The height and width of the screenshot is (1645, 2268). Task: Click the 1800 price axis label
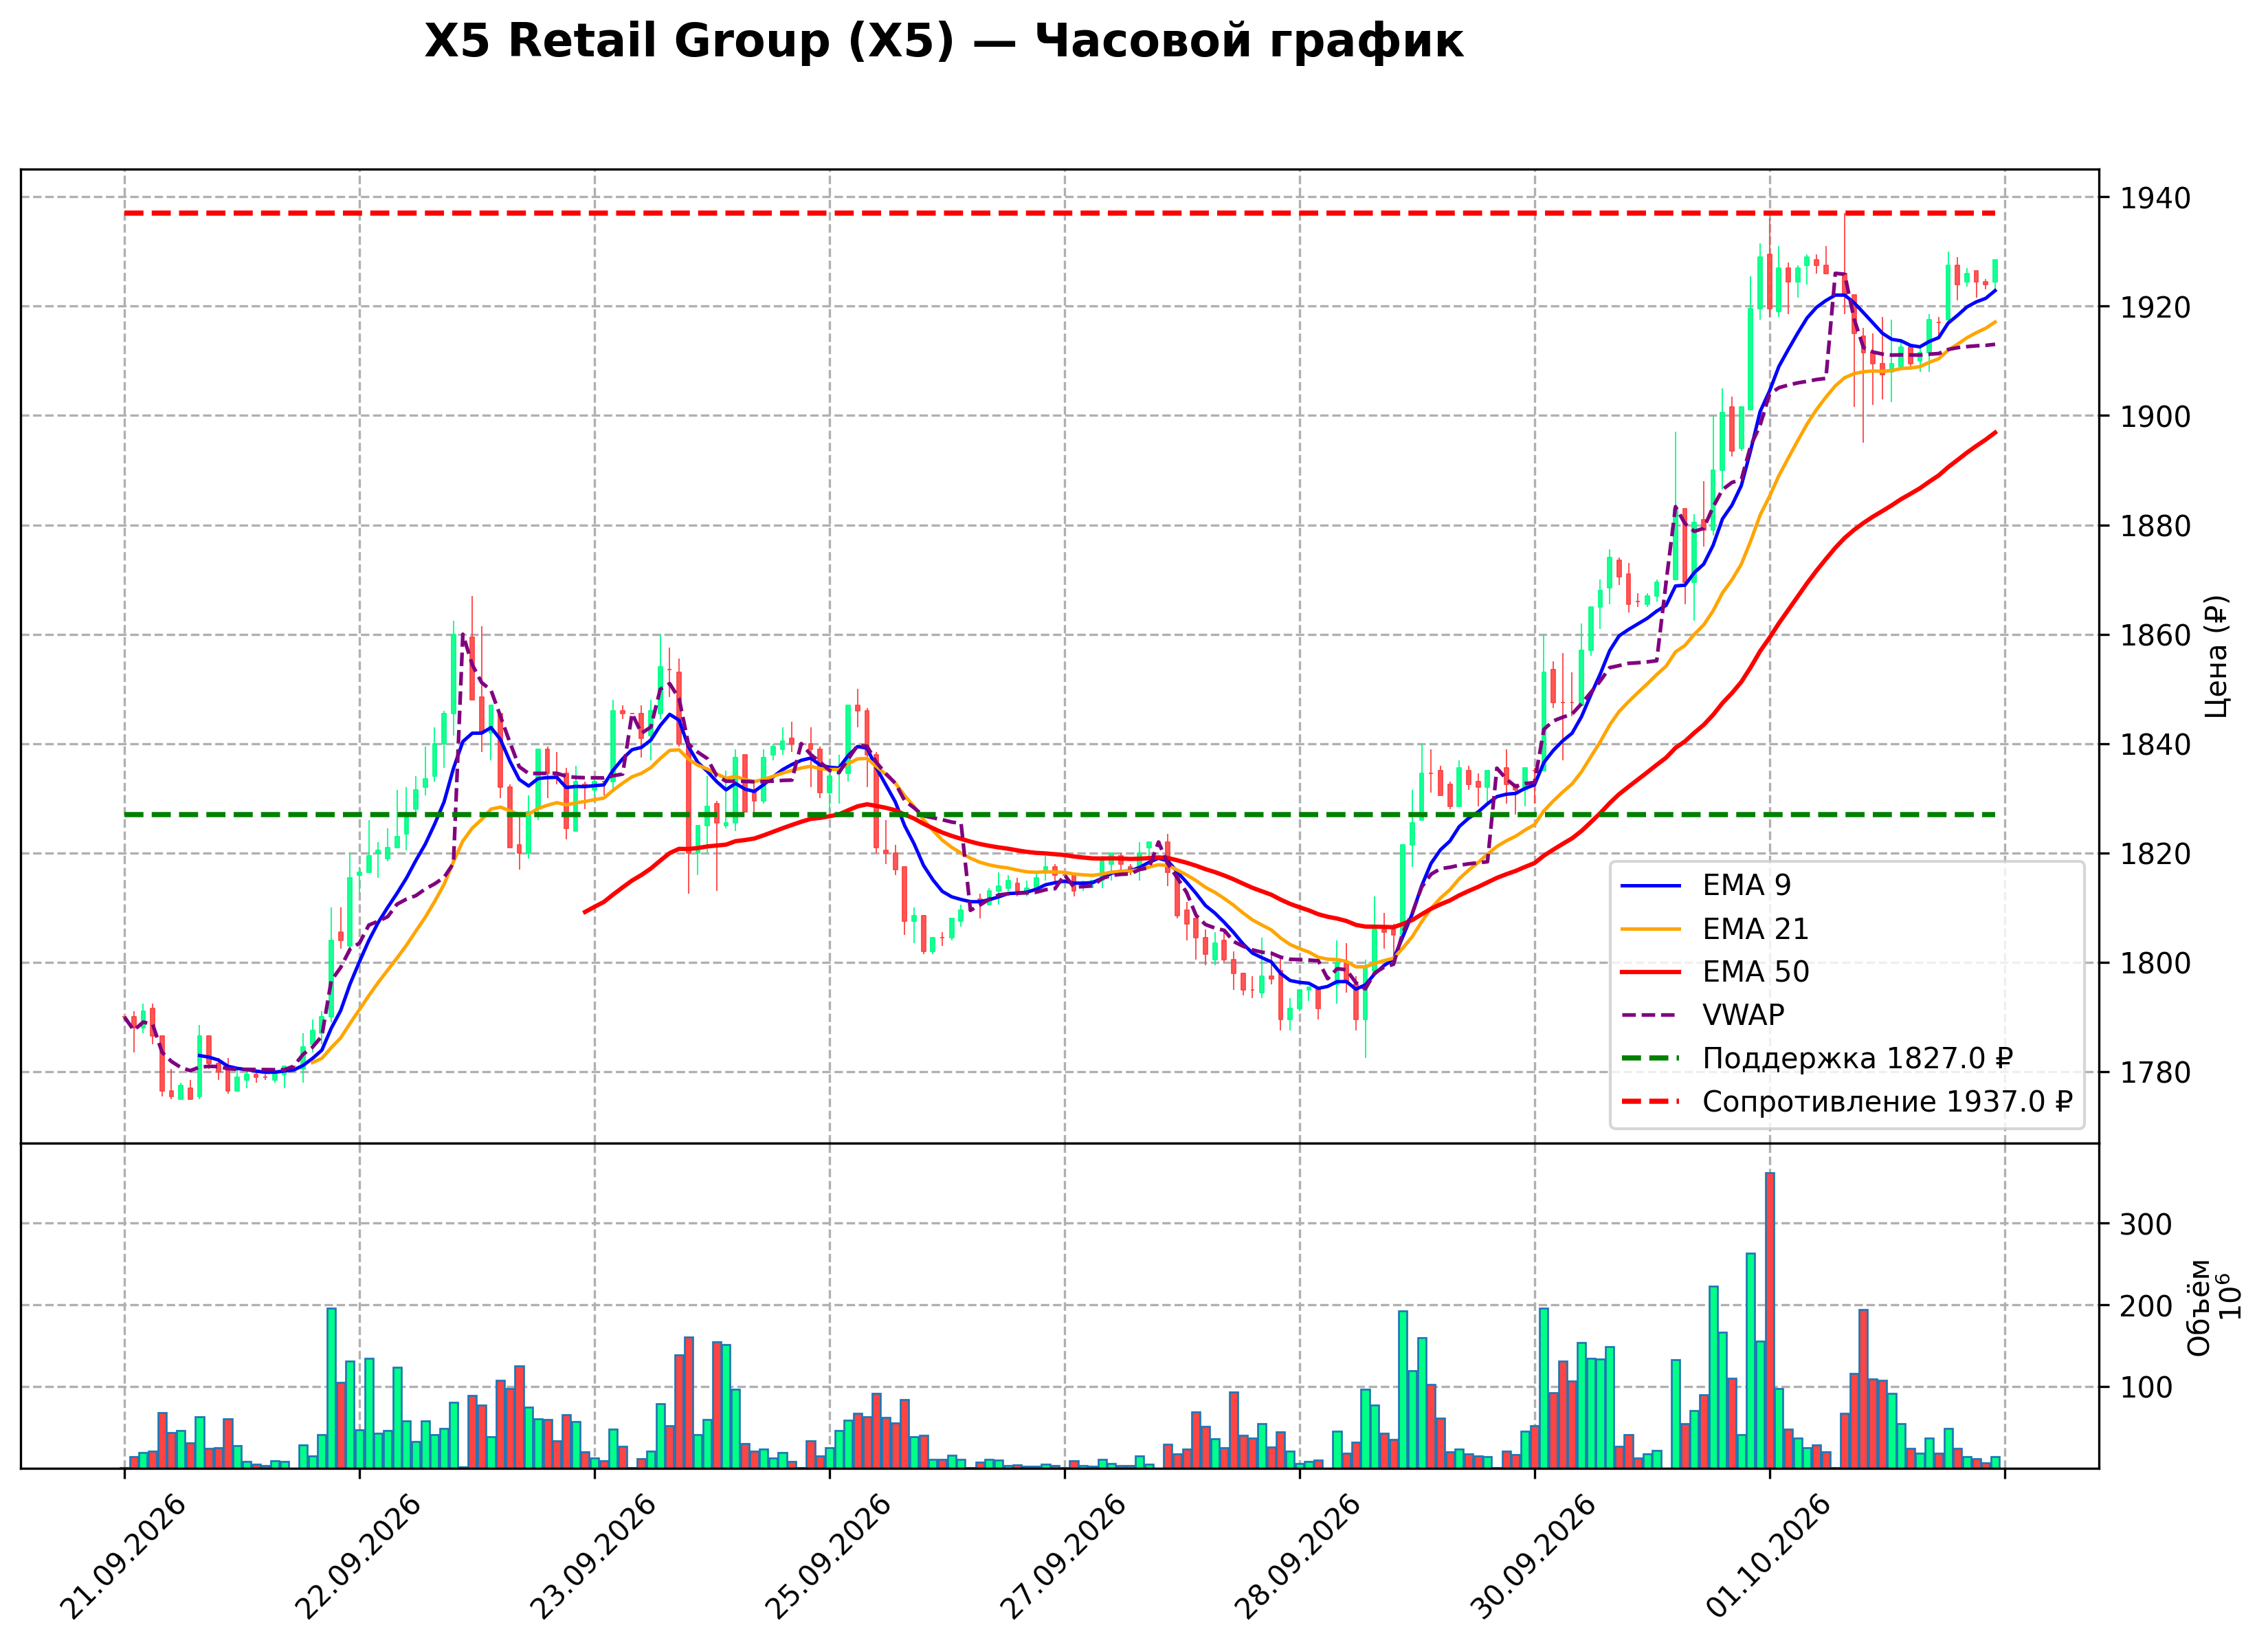point(2156,963)
